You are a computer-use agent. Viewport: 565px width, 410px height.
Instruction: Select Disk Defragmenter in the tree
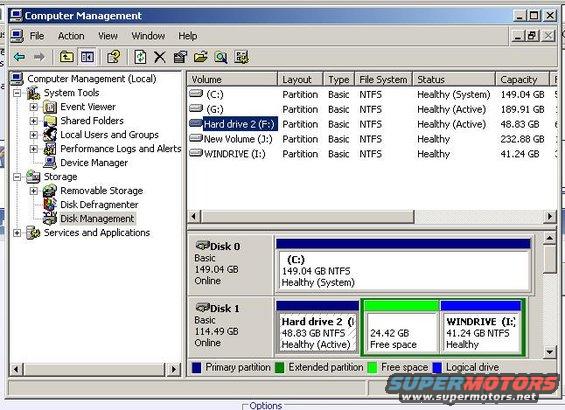pos(99,205)
